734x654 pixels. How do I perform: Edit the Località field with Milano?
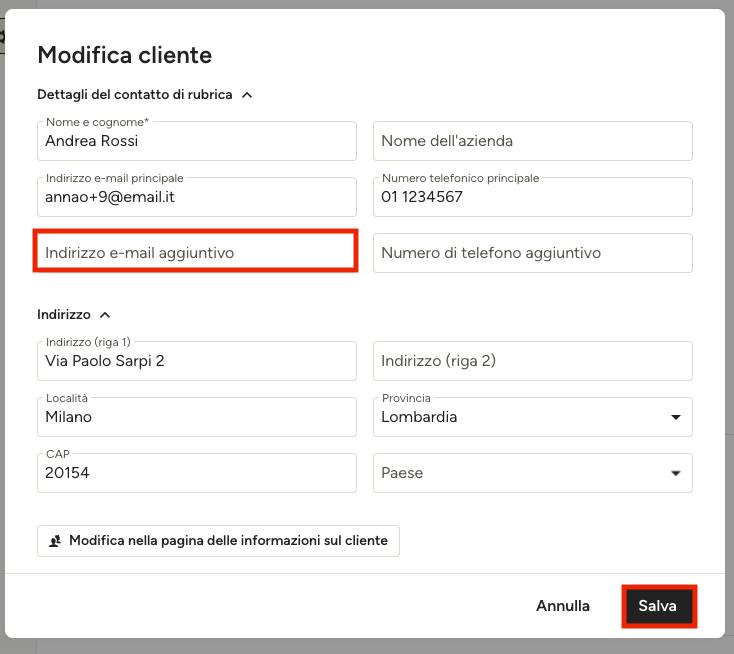click(197, 417)
